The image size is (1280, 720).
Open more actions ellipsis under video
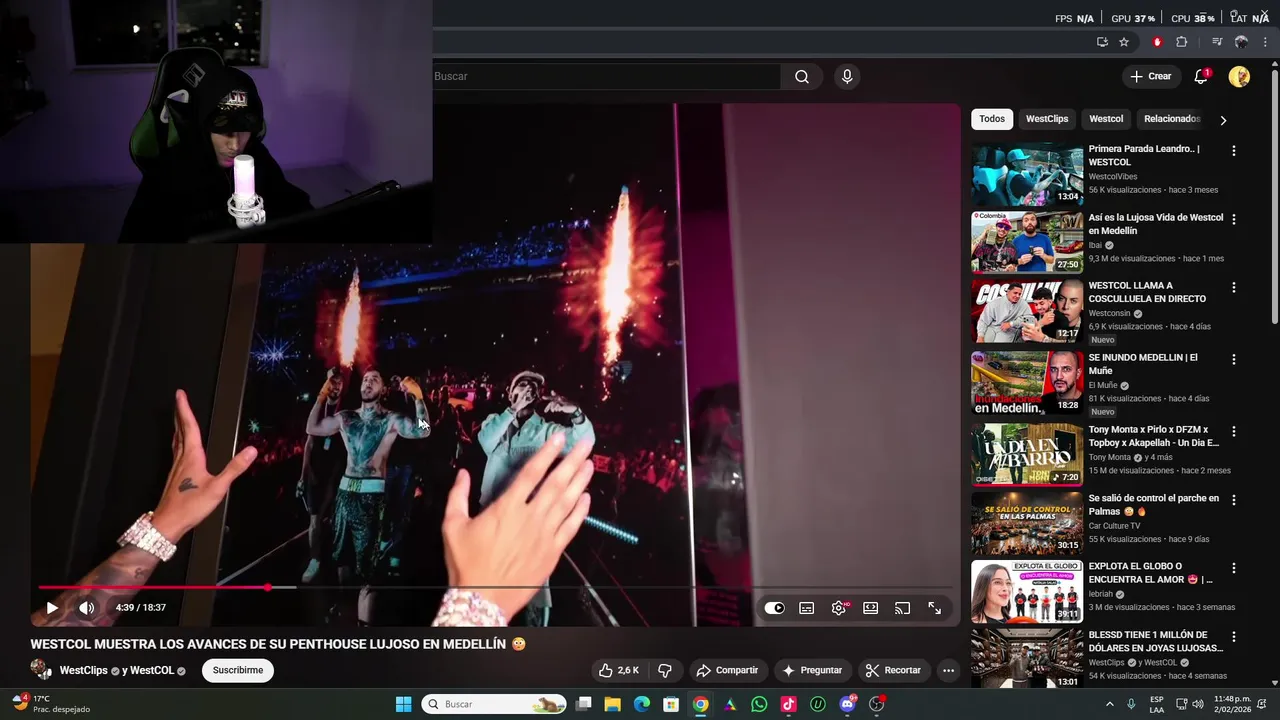click(x=948, y=670)
